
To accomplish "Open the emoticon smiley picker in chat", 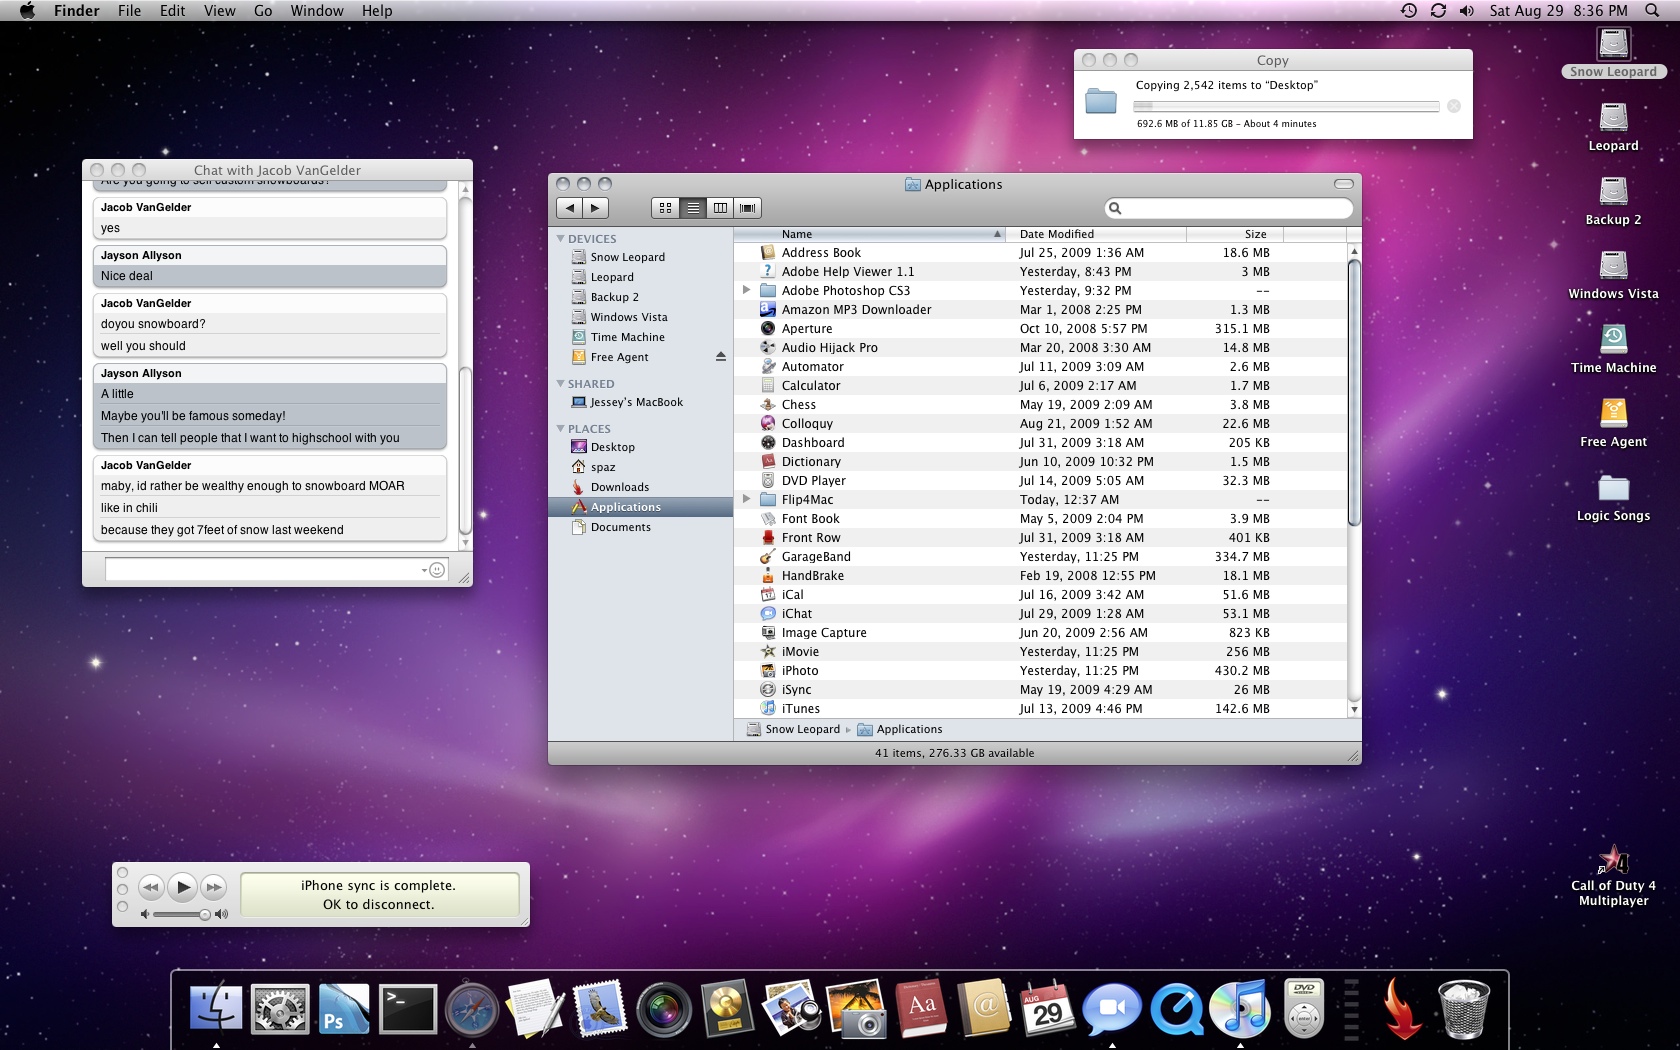I will [437, 570].
